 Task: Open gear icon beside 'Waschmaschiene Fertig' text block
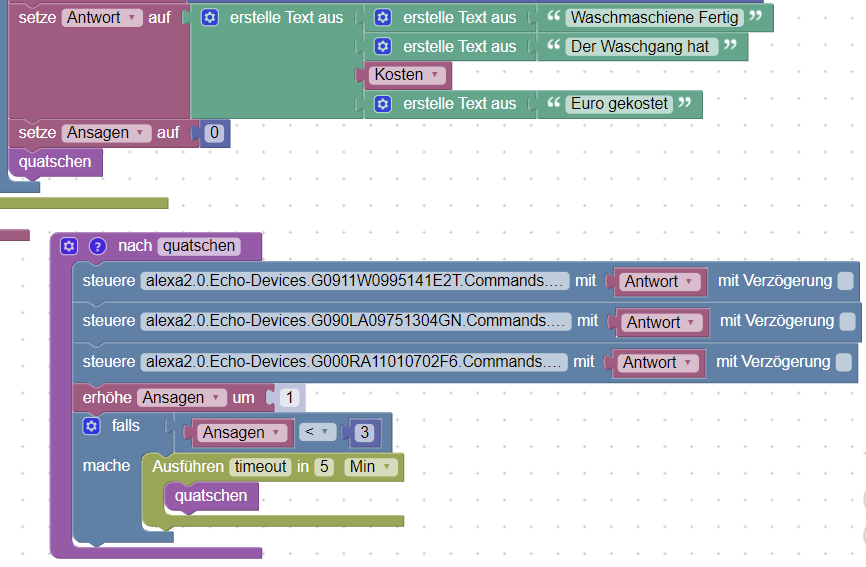(383, 18)
